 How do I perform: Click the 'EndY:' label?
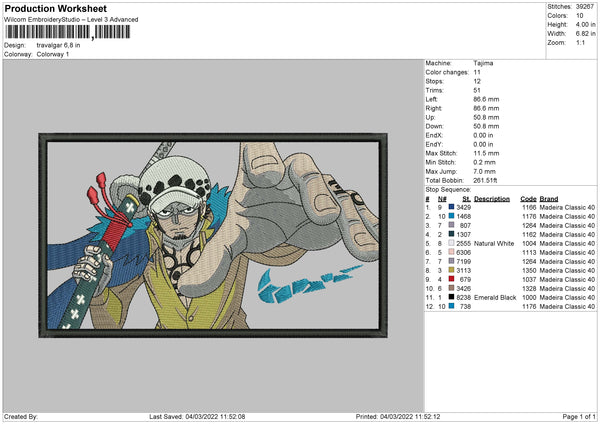pyautogui.click(x=434, y=145)
